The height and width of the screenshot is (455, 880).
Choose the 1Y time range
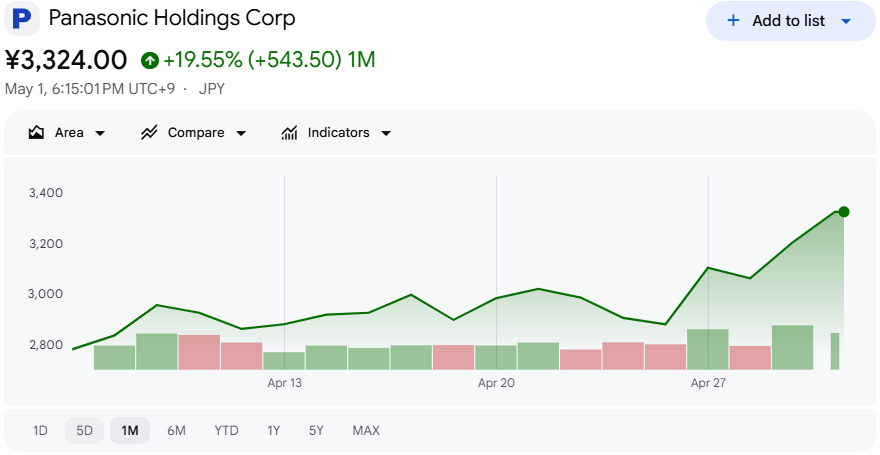[x=273, y=431]
